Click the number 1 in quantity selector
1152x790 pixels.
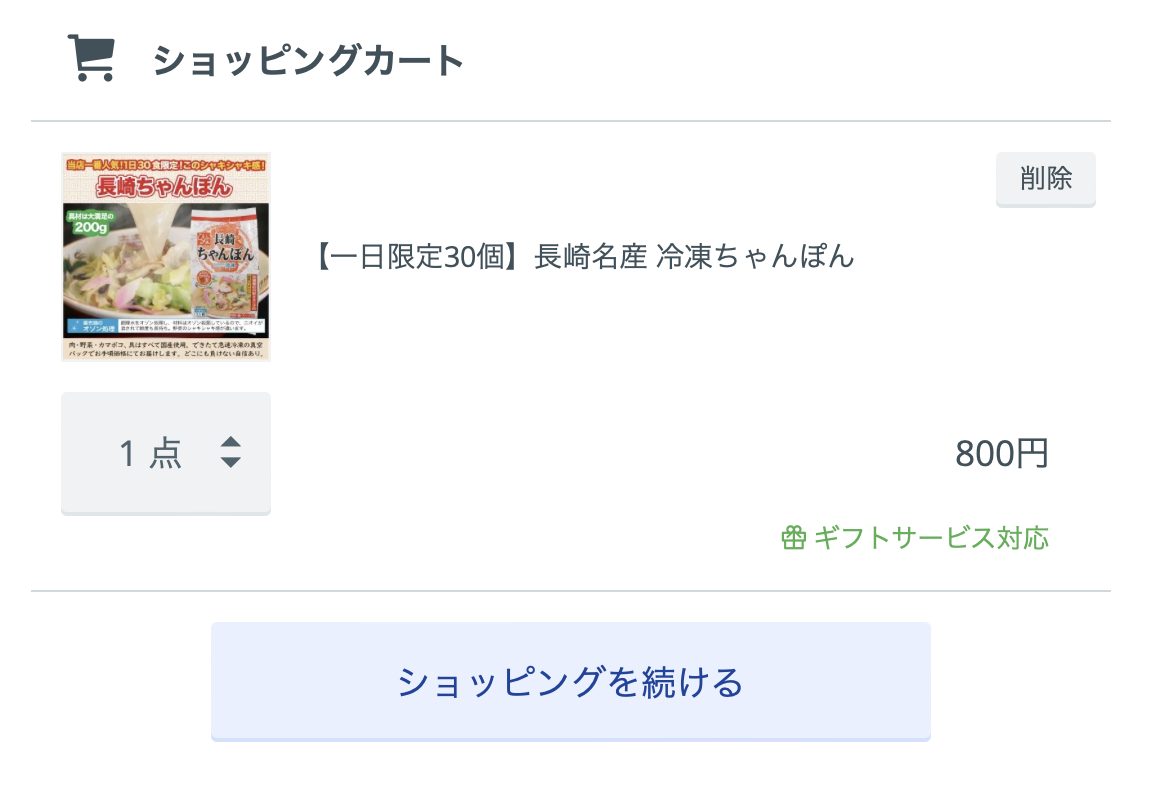[x=127, y=453]
